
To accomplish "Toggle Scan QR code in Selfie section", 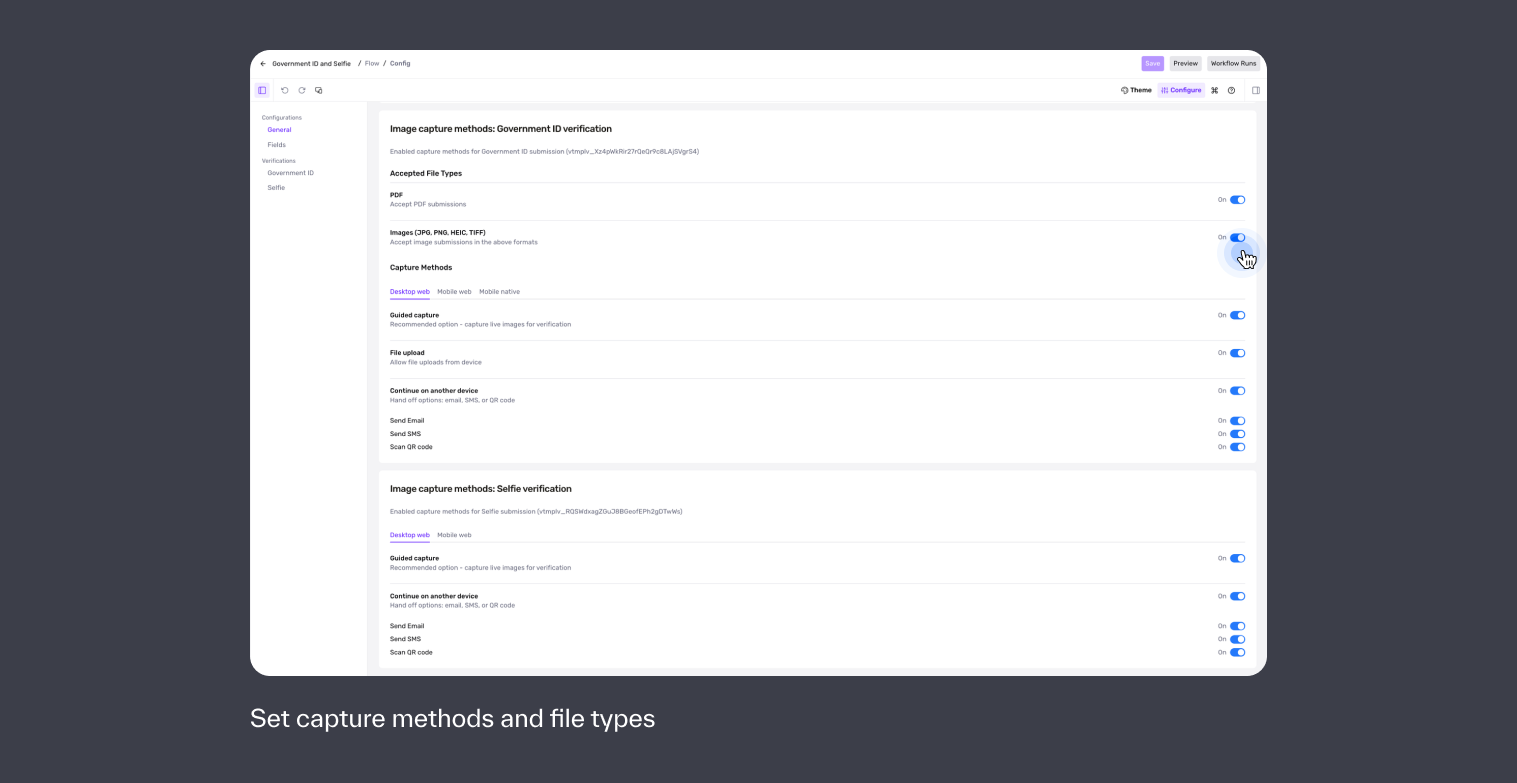I will 1237,652.
